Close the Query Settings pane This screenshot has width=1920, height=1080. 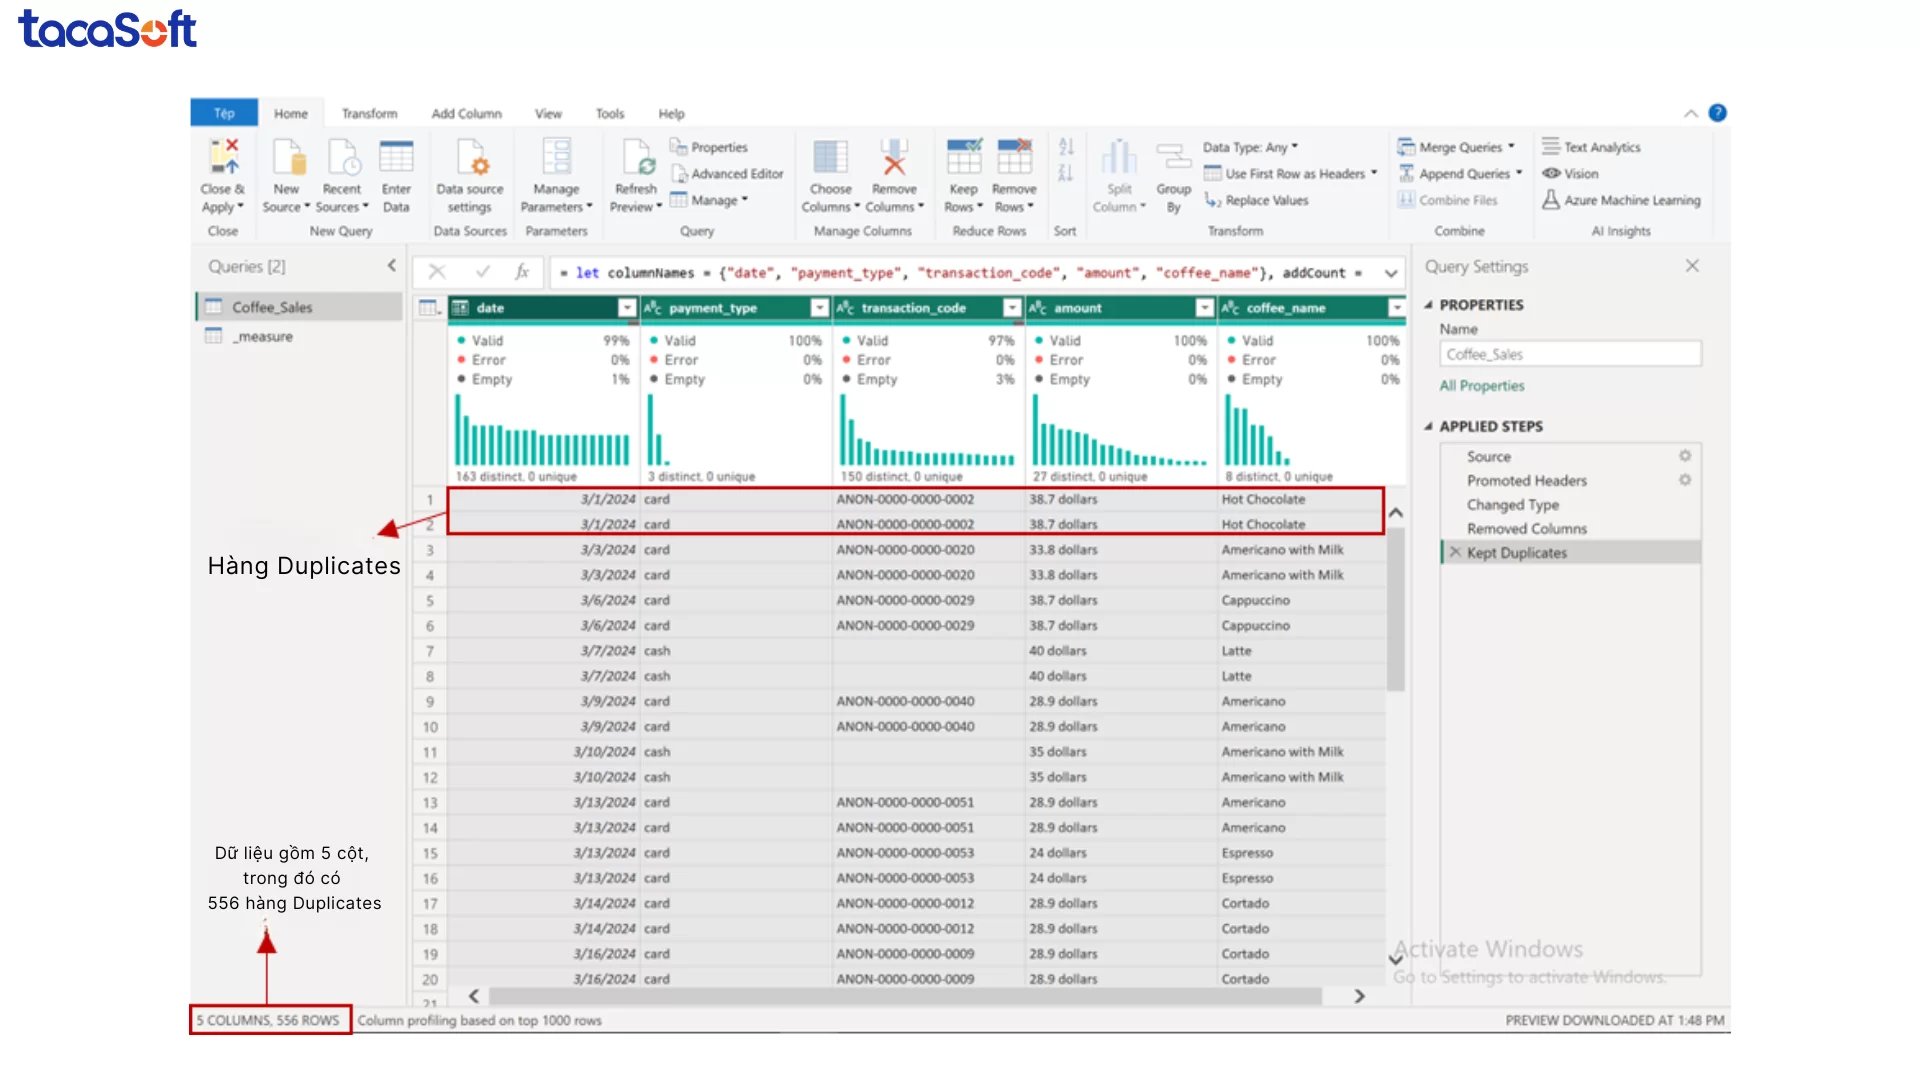coord(1692,266)
